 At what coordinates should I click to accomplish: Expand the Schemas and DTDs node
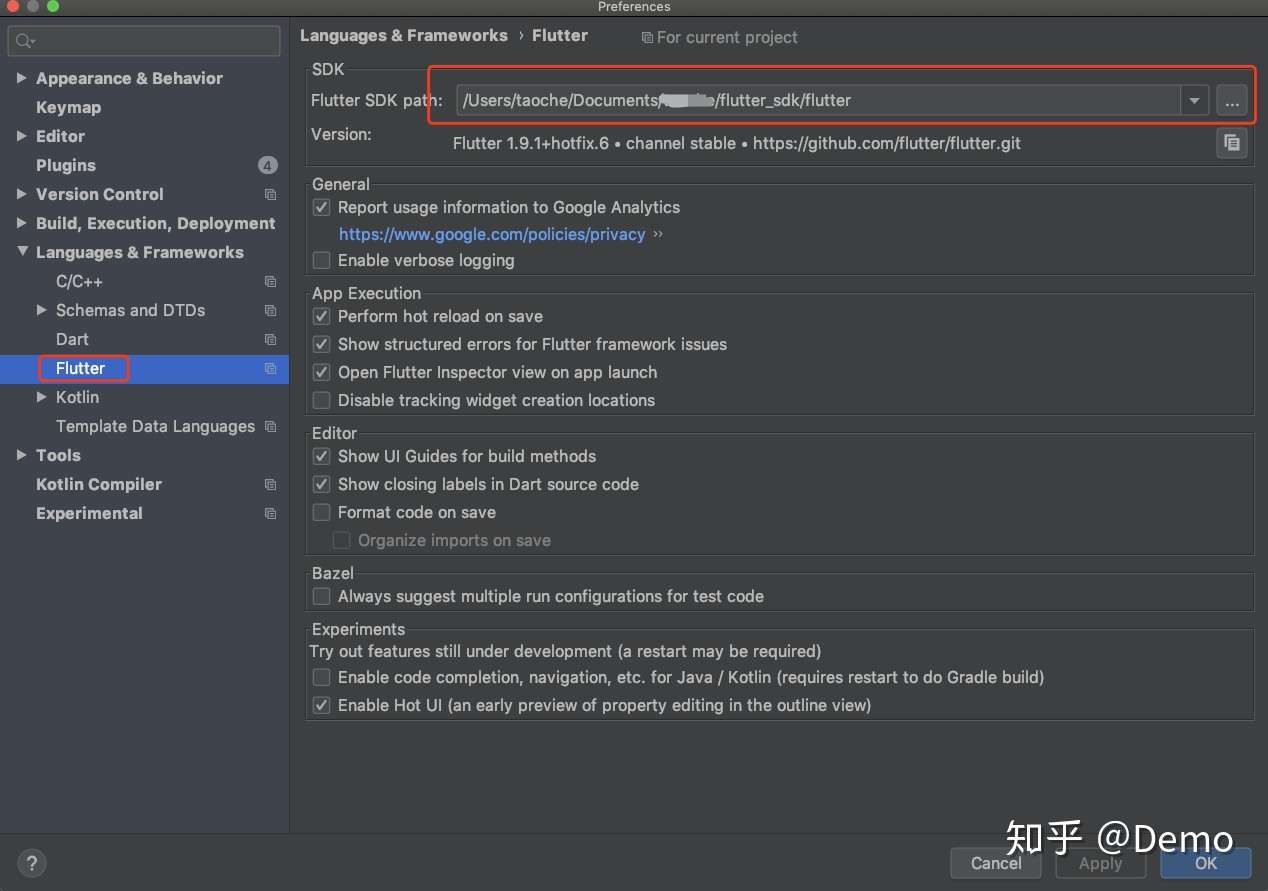(42, 310)
